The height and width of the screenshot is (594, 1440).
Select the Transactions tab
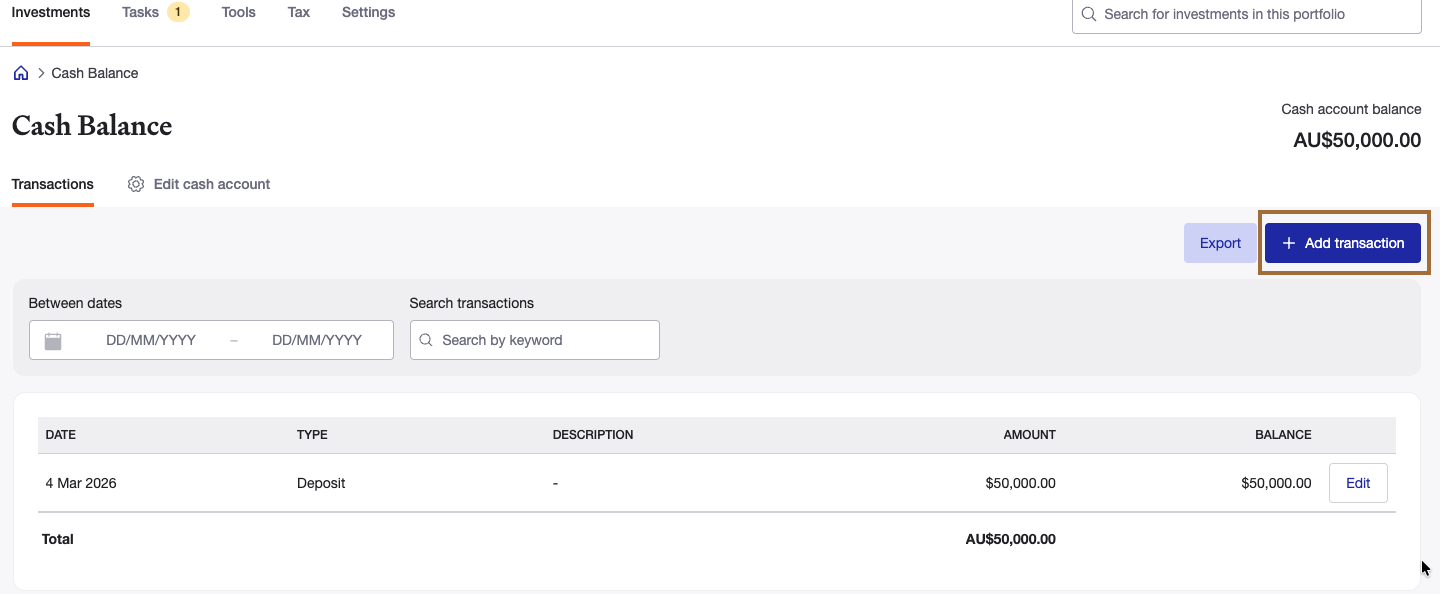point(53,184)
